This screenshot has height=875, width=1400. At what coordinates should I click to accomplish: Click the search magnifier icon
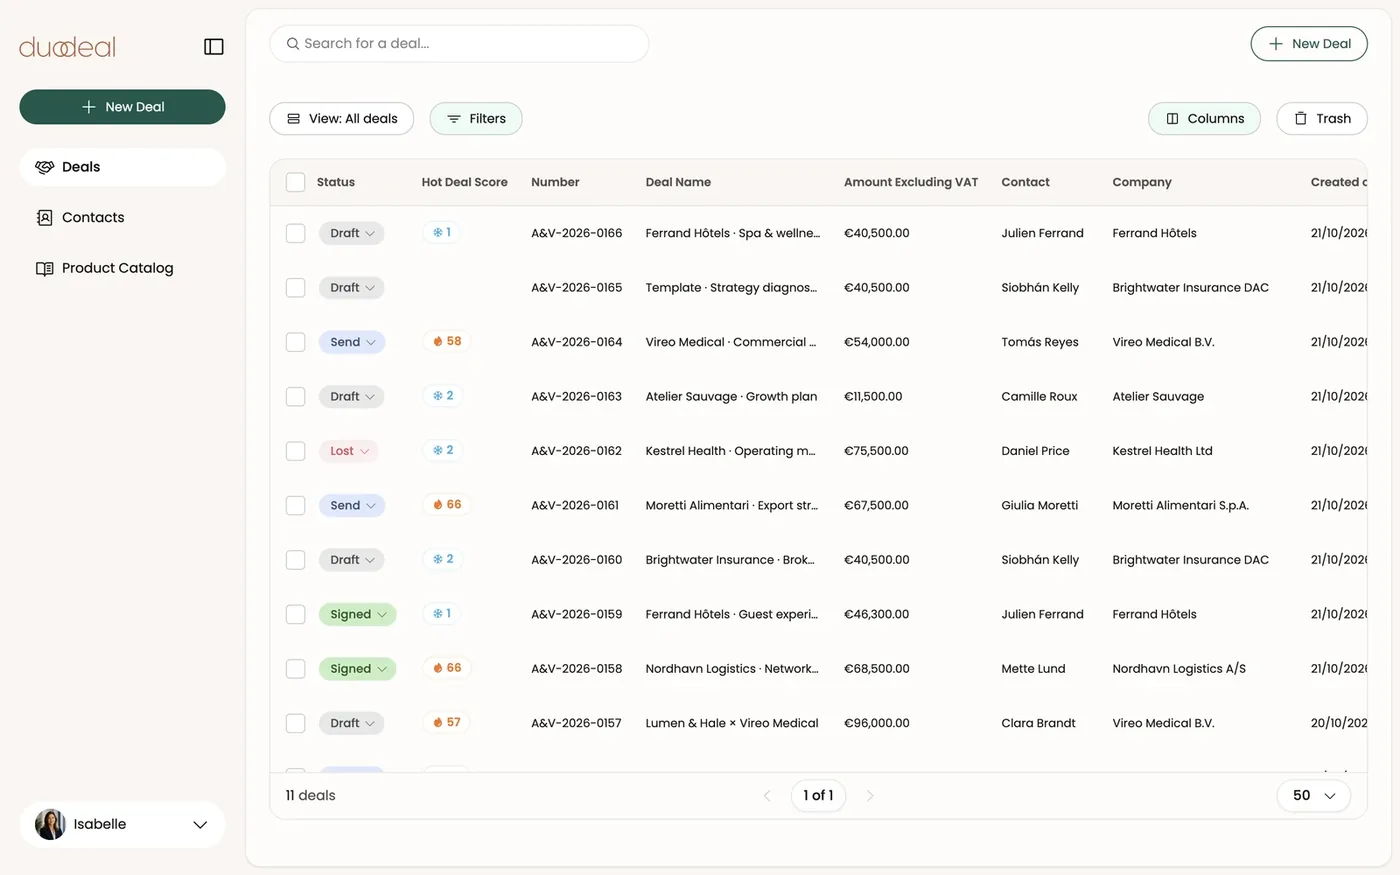293,44
